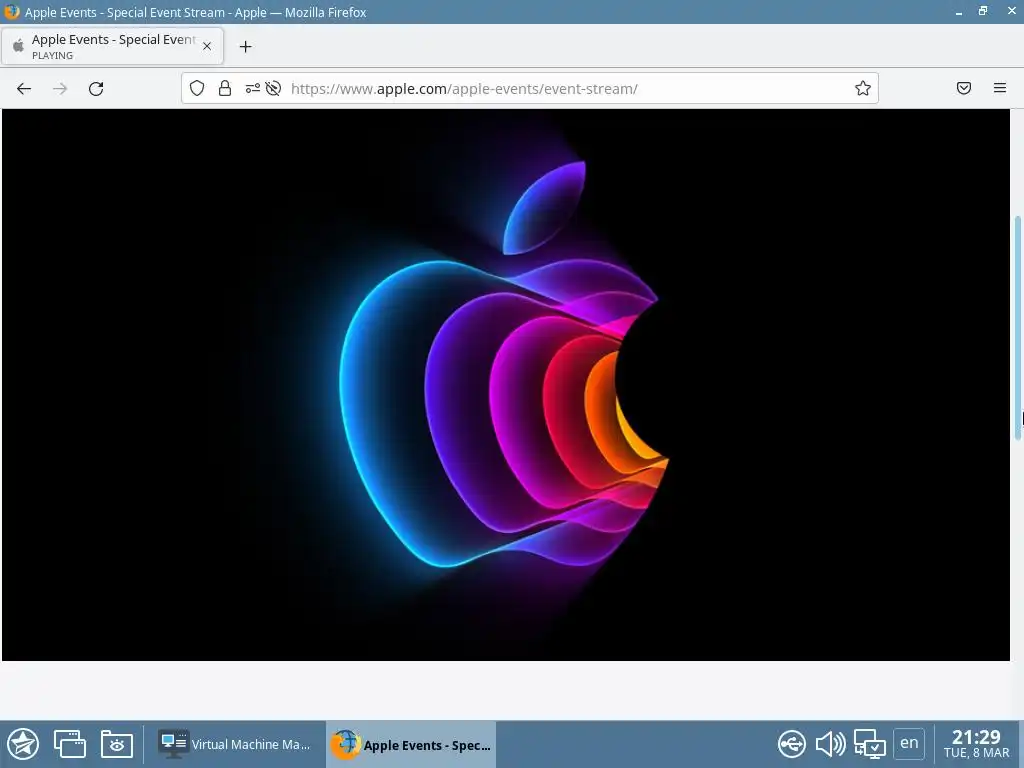The width and height of the screenshot is (1024, 768).
Task: Open the file manager taskbar icon
Action: pyautogui.click(x=117, y=744)
